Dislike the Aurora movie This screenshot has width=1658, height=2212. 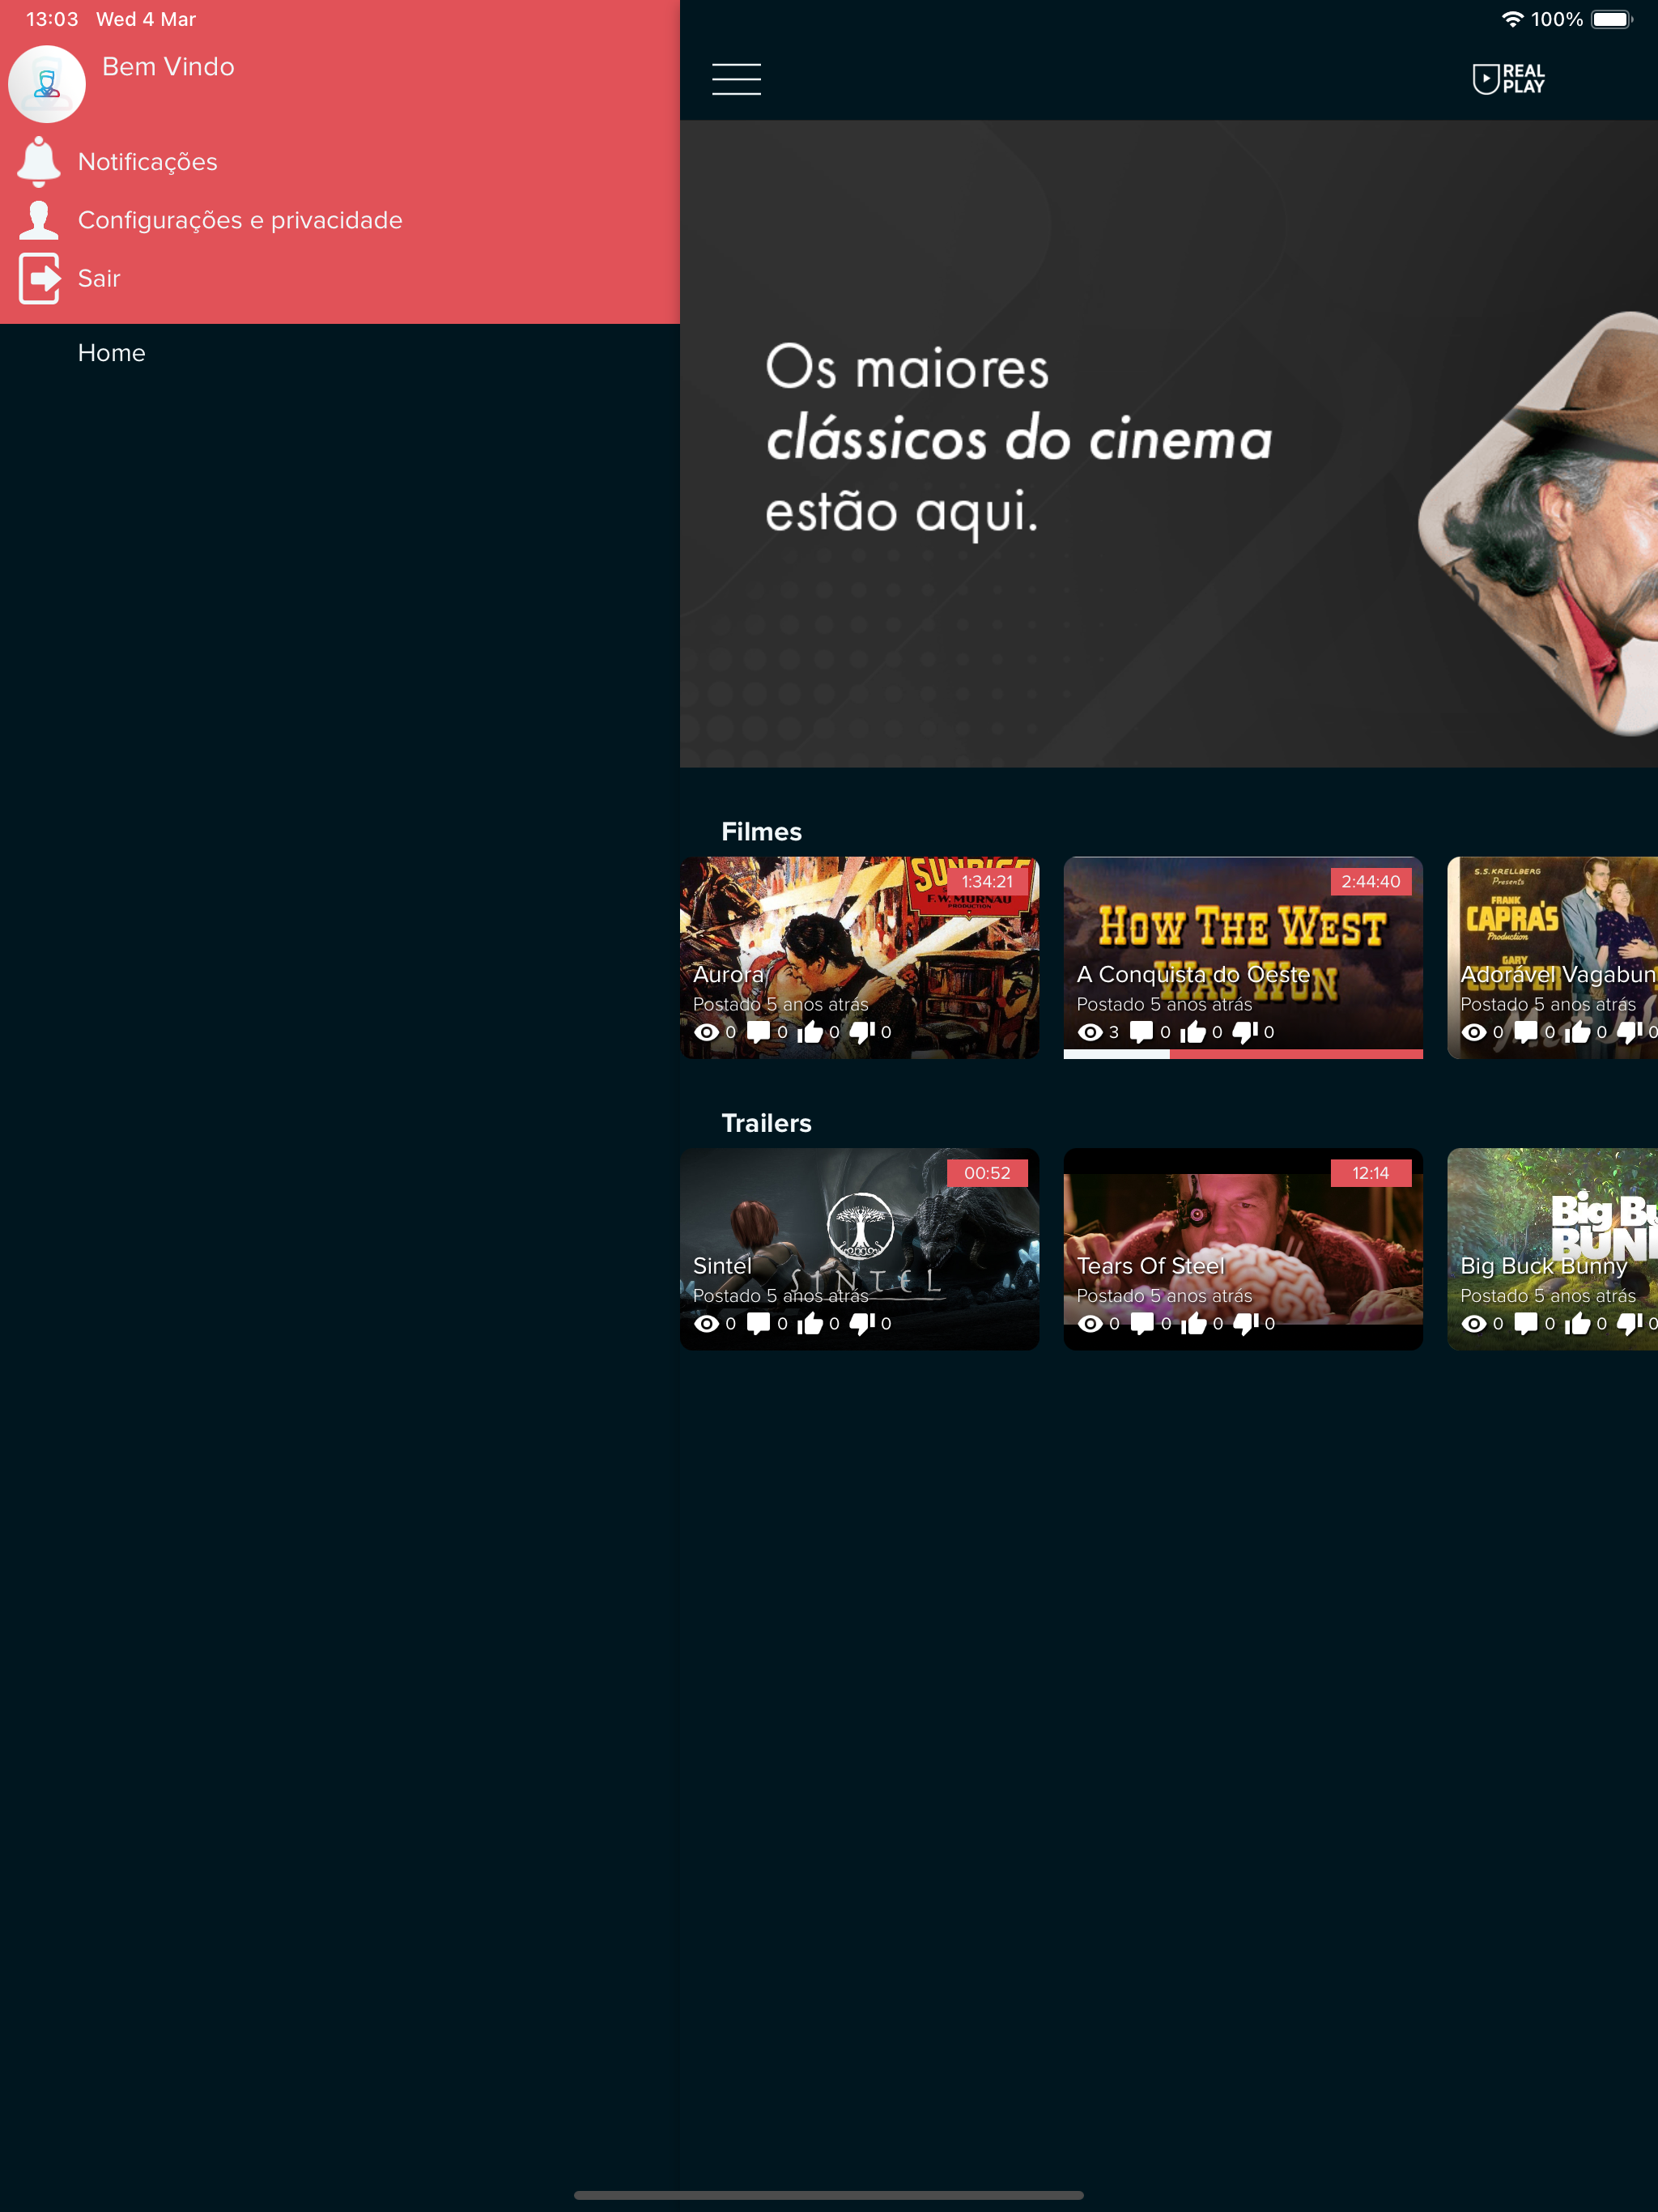[862, 1032]
